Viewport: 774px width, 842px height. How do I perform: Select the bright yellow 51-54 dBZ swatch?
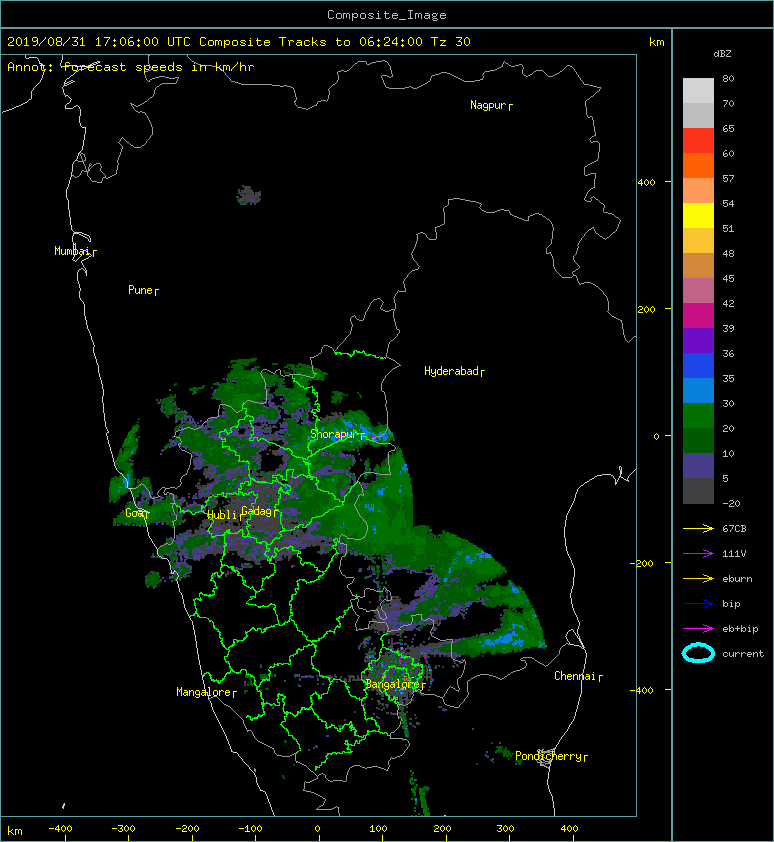pos(698,215)
